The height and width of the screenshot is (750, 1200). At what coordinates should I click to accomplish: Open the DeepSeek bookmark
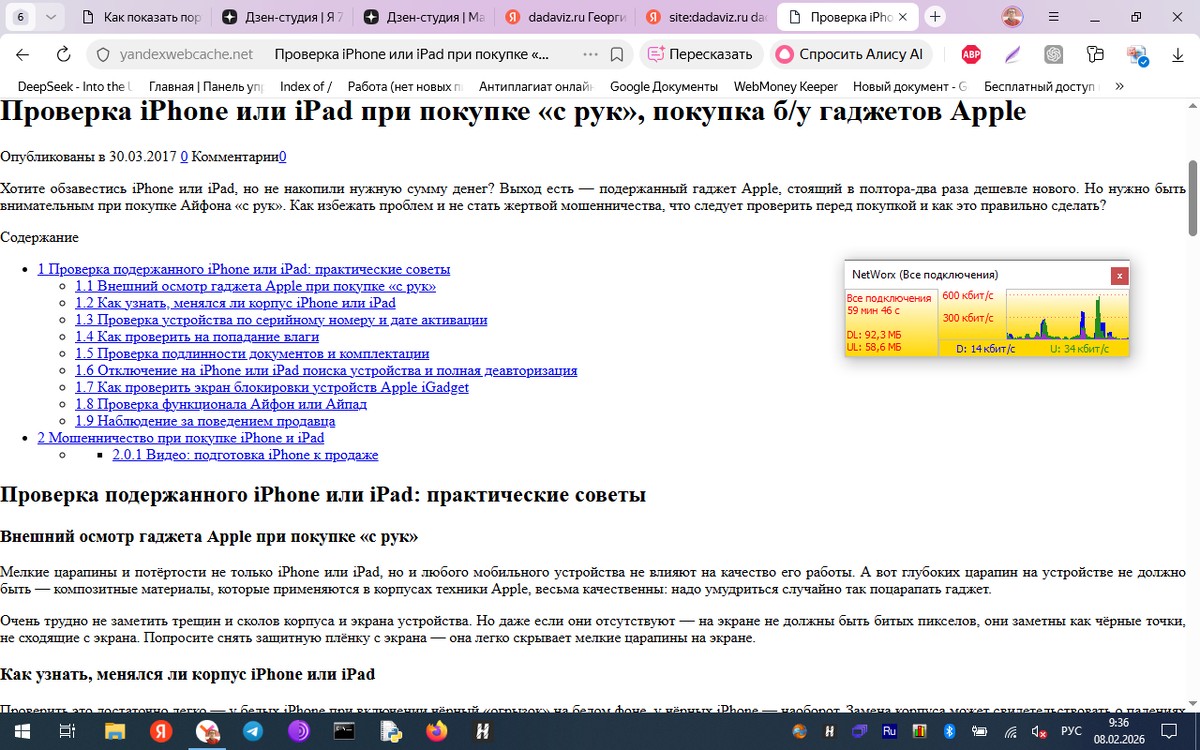[74, 86]
